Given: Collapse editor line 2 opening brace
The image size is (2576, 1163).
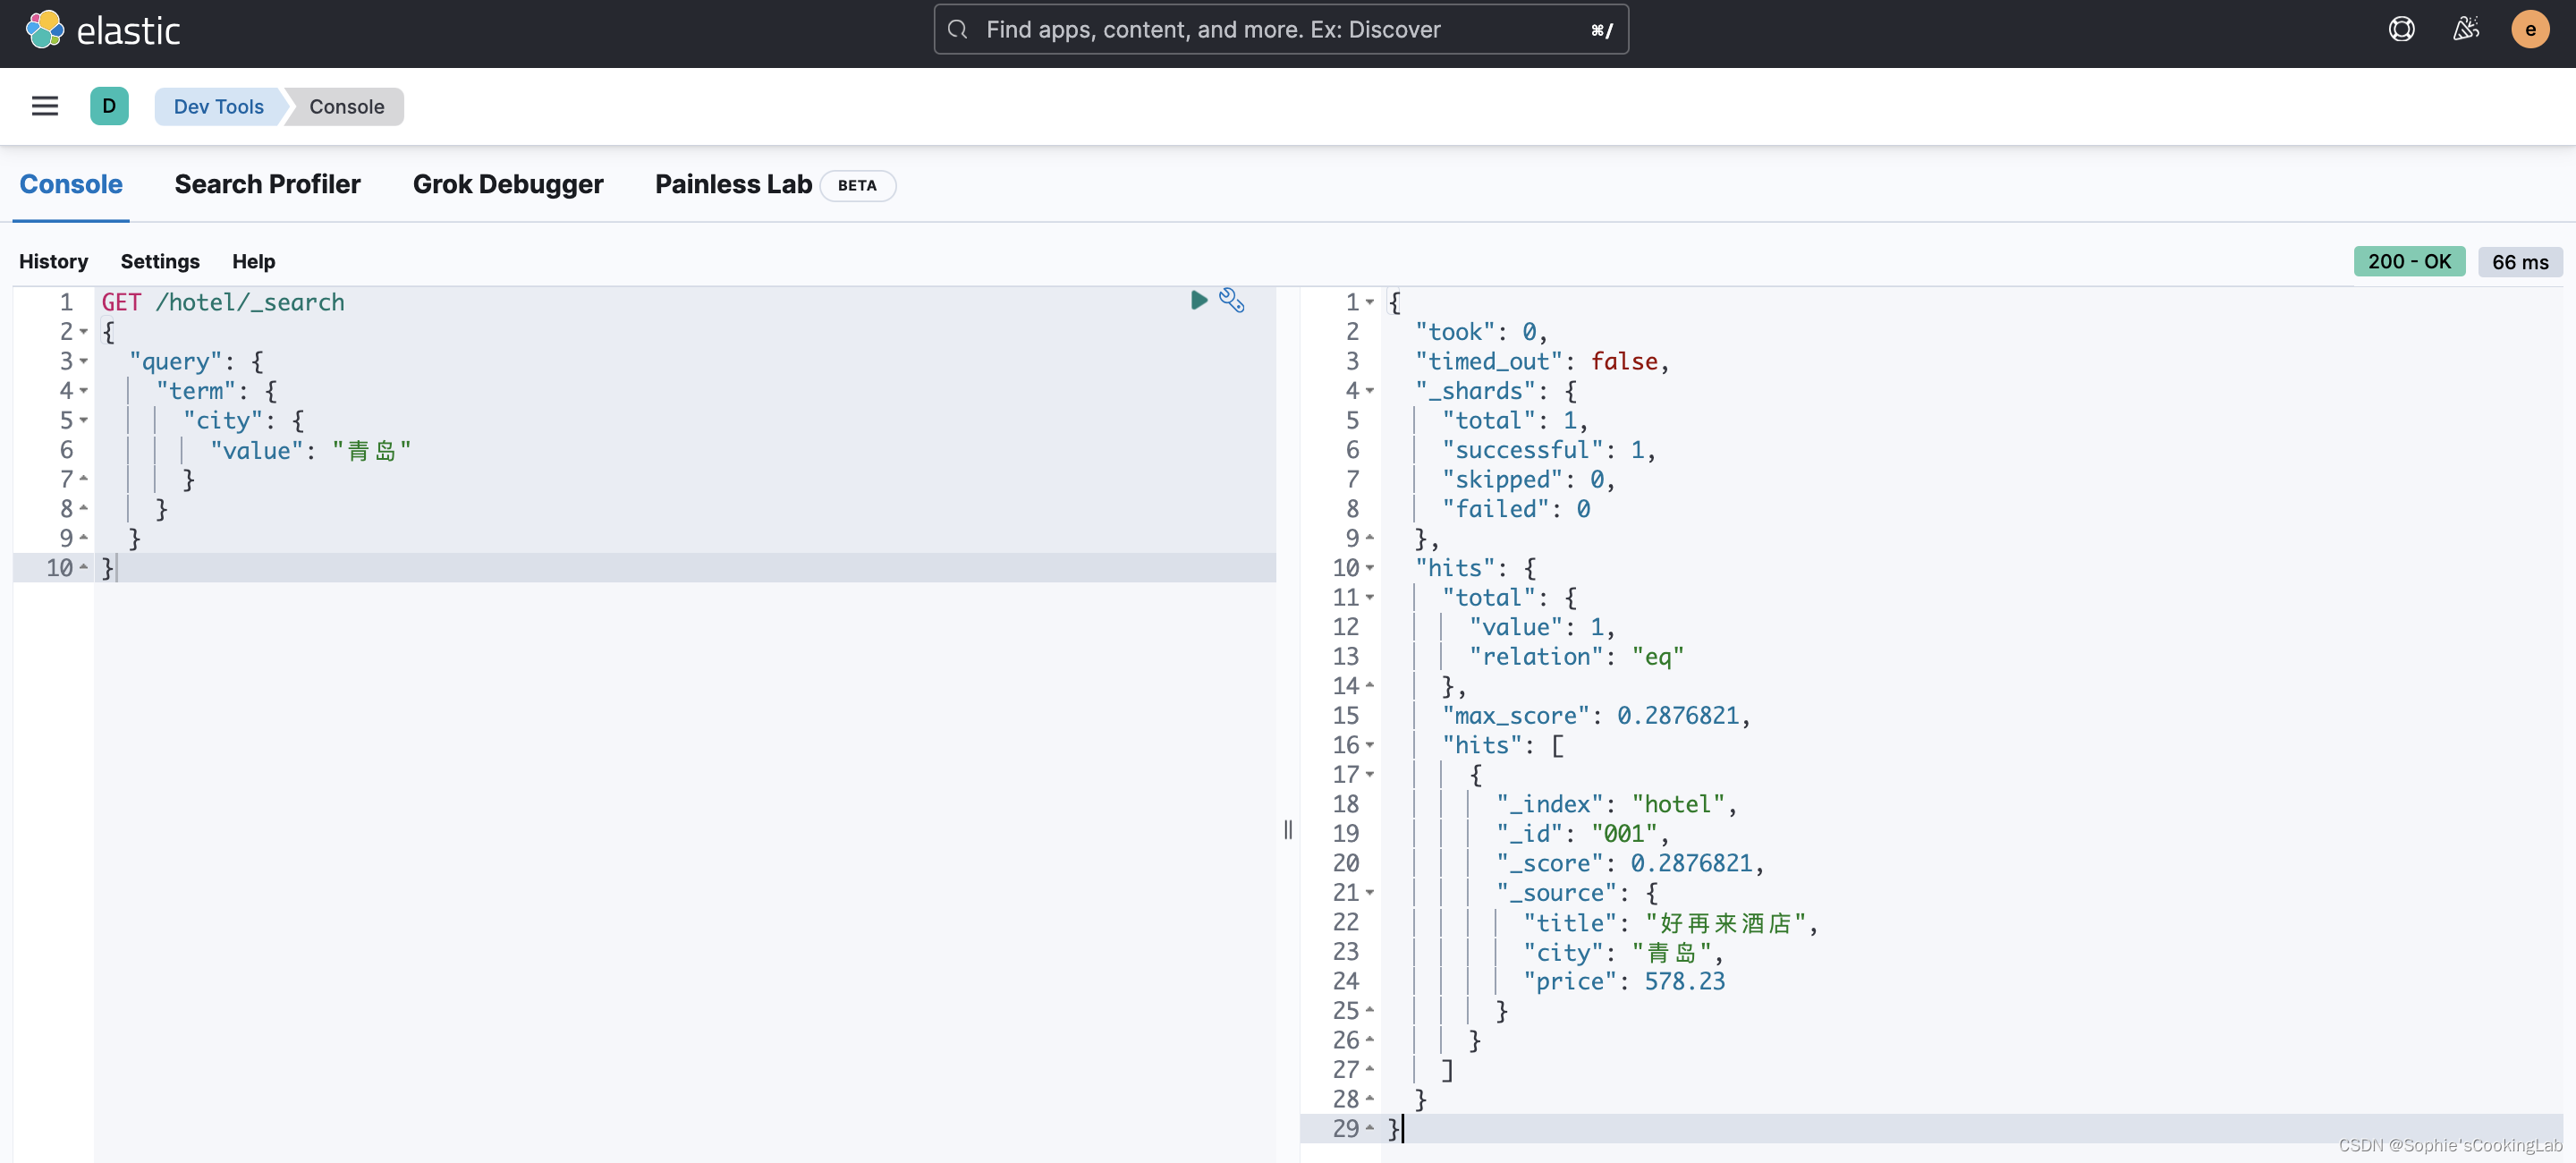Looking at the screenshot, I should 84,332.
